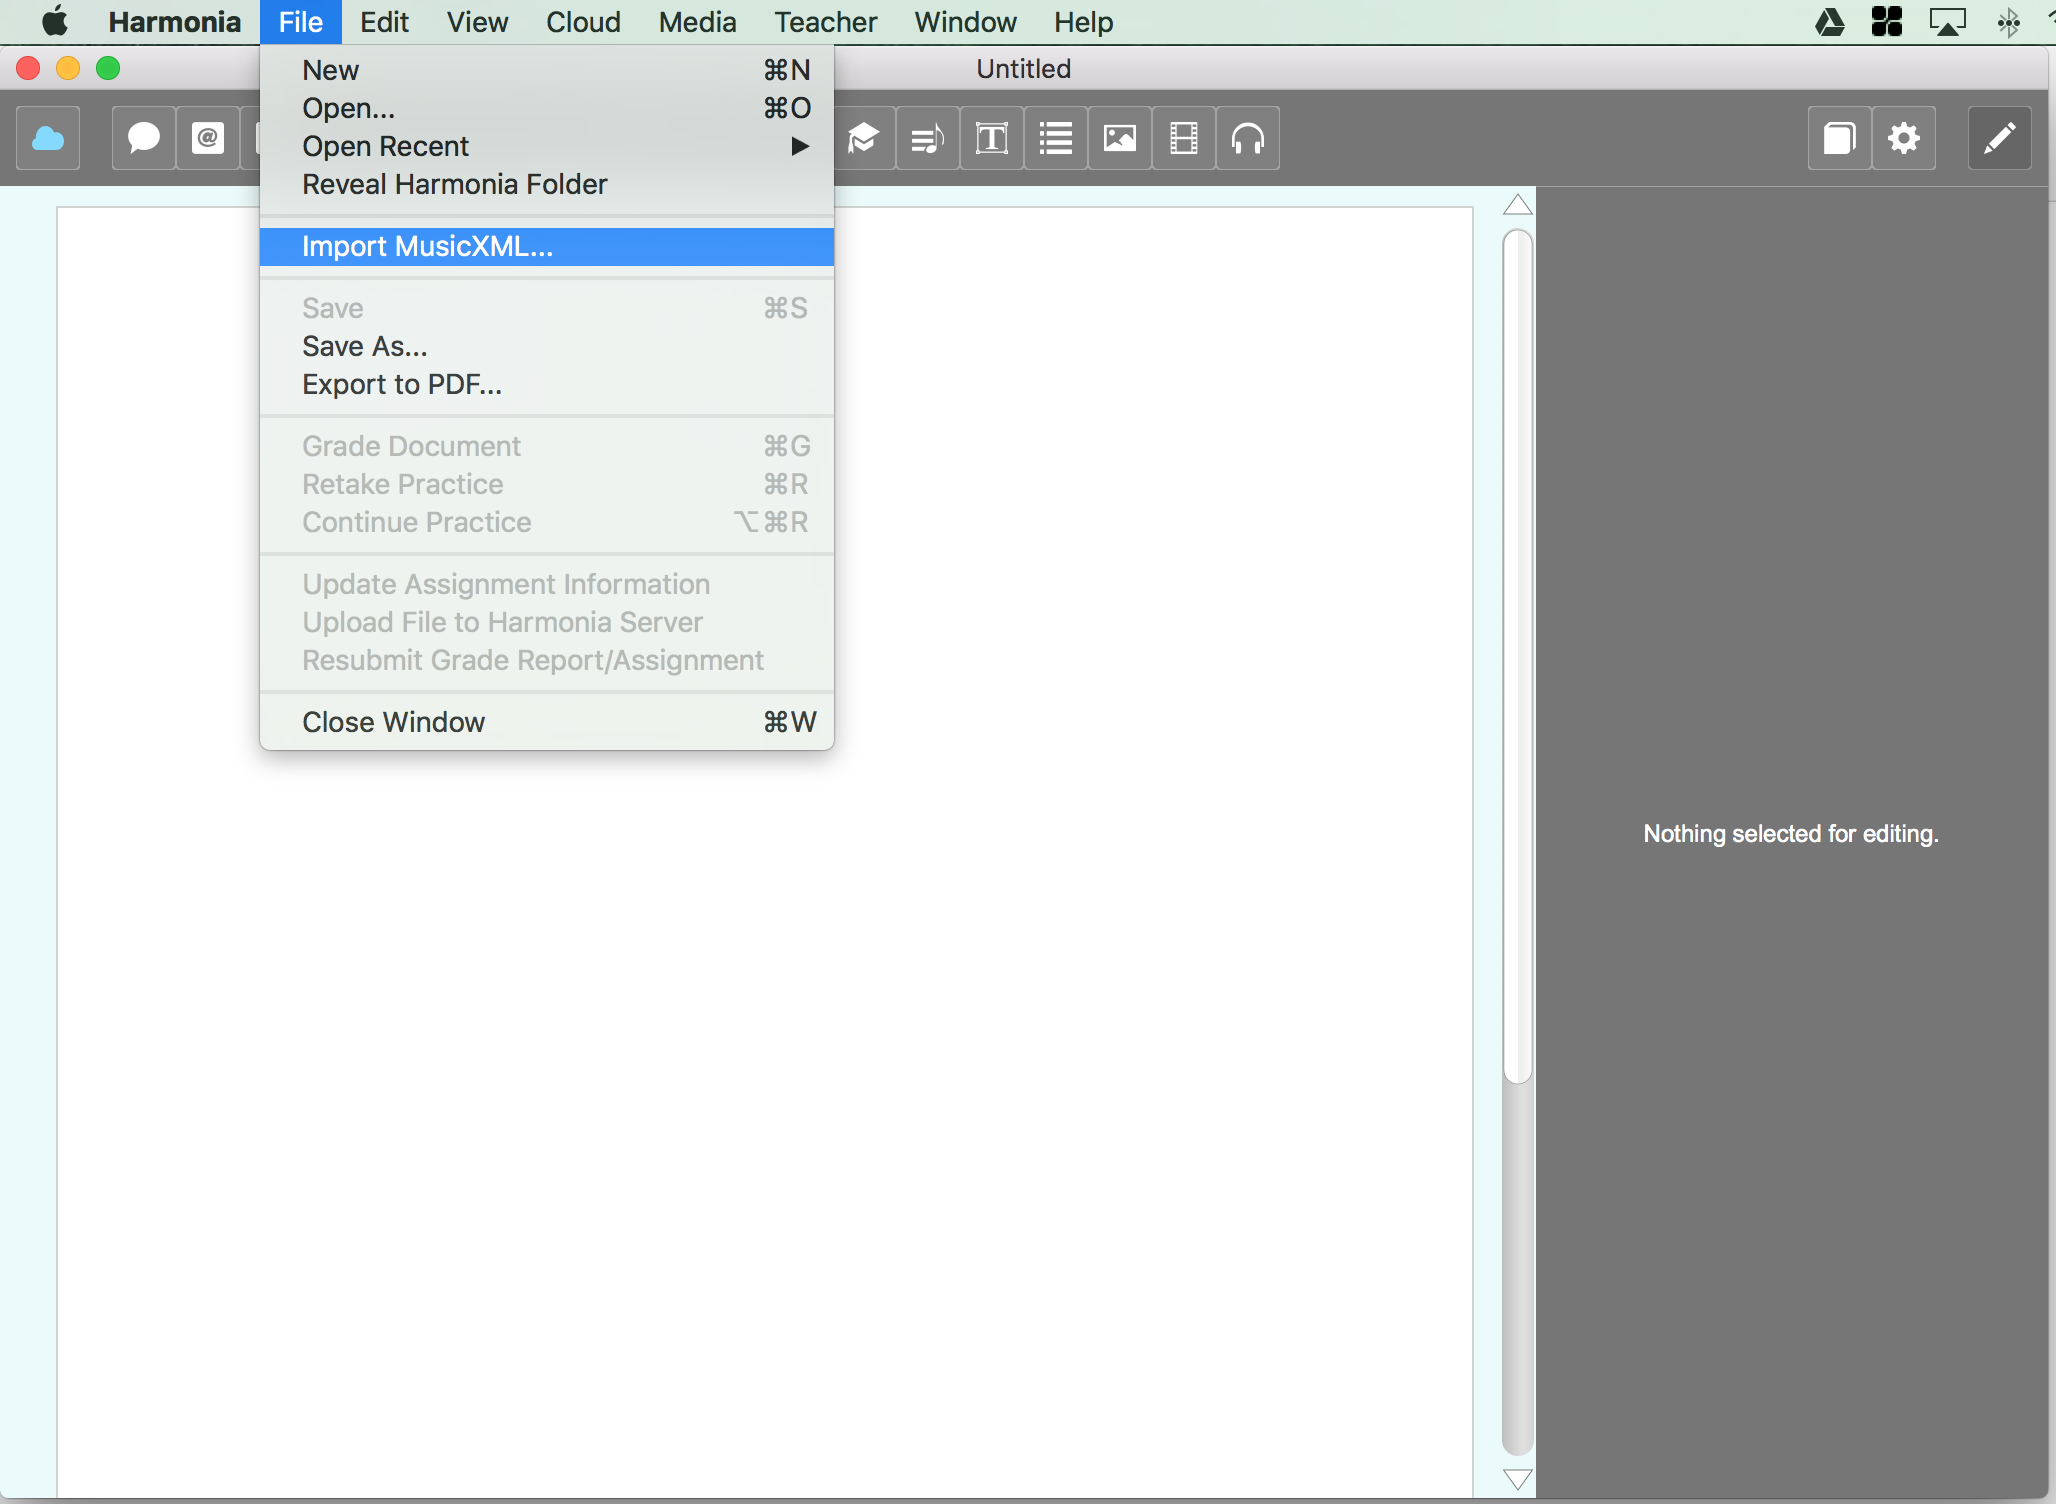Click the @ mention toolbar icon

tap(208, 138)
